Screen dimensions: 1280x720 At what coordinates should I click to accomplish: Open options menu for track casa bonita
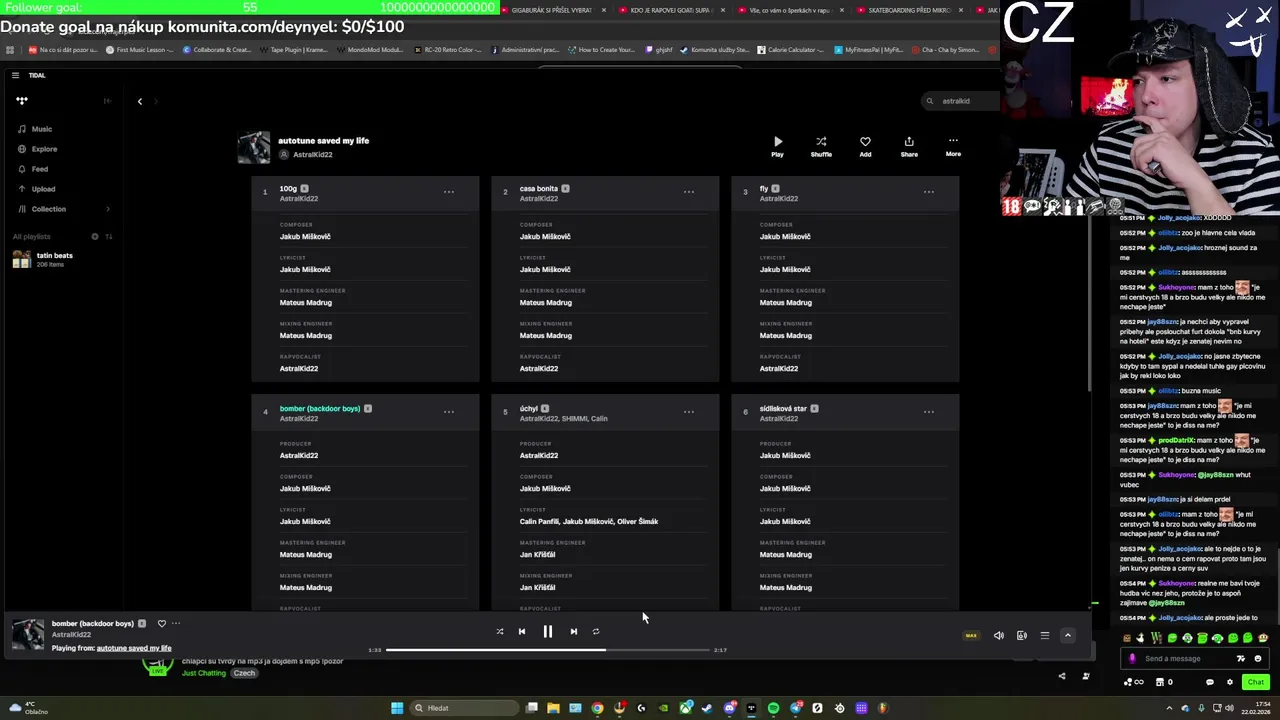point(689,192)
